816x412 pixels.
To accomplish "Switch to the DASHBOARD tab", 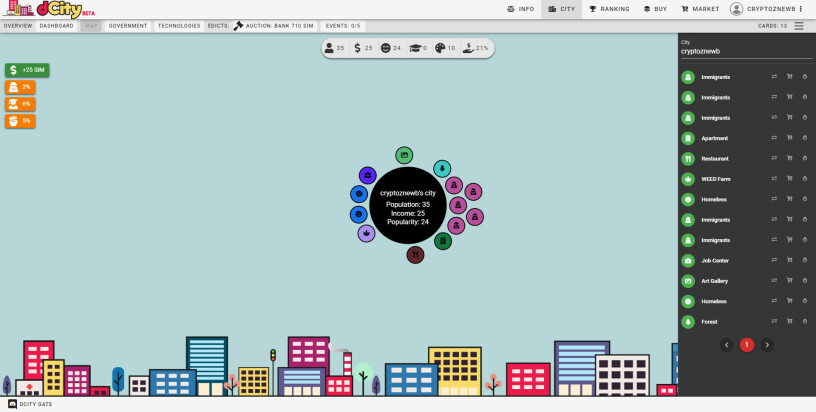I will 56,26.
